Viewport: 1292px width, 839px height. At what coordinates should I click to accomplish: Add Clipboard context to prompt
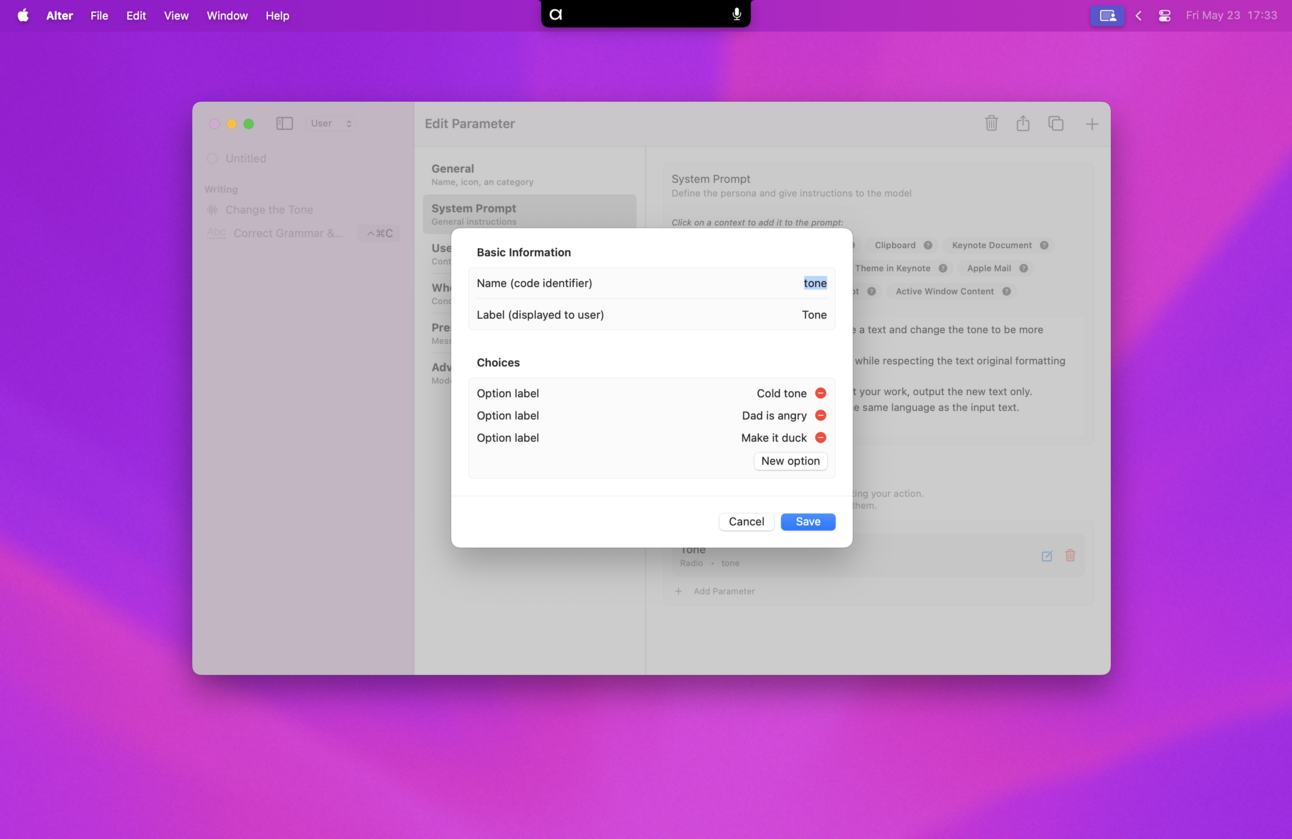895,245
